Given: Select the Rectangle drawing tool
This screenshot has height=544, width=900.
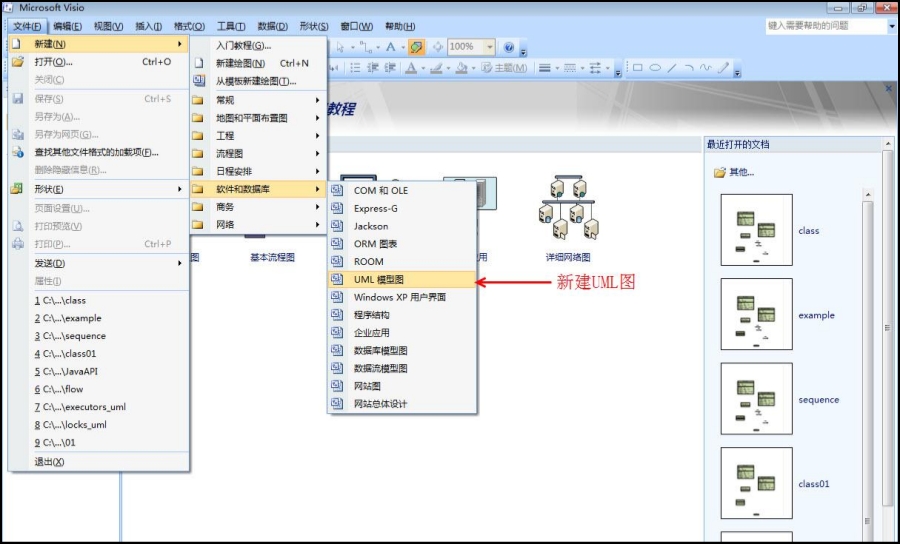Looking at the screenshot, I should pos(637,68).
